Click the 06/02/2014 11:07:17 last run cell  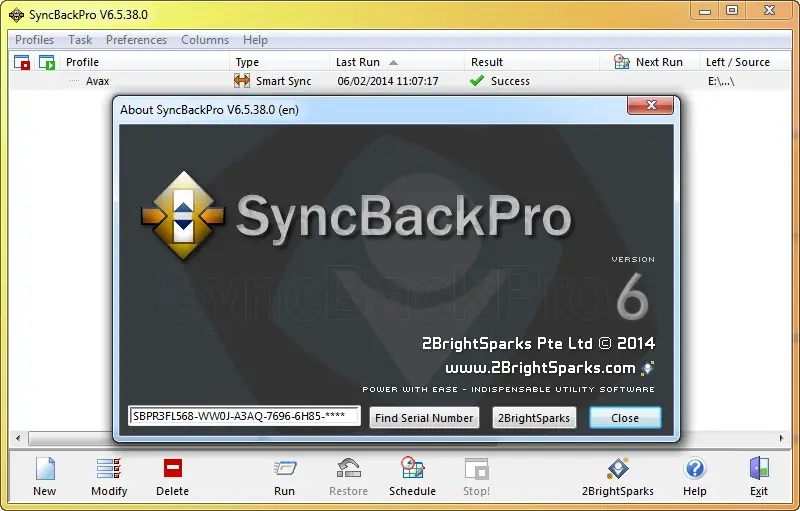(x=388, y=81)
